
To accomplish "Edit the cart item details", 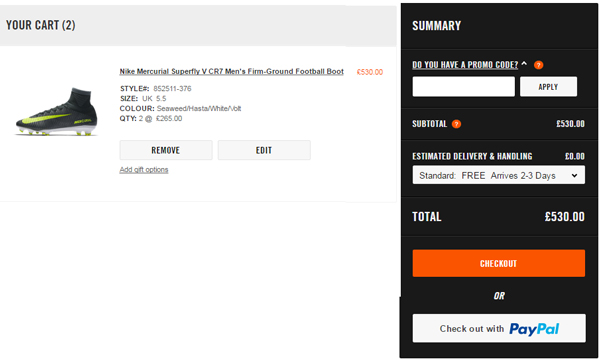I will (264, 150).
